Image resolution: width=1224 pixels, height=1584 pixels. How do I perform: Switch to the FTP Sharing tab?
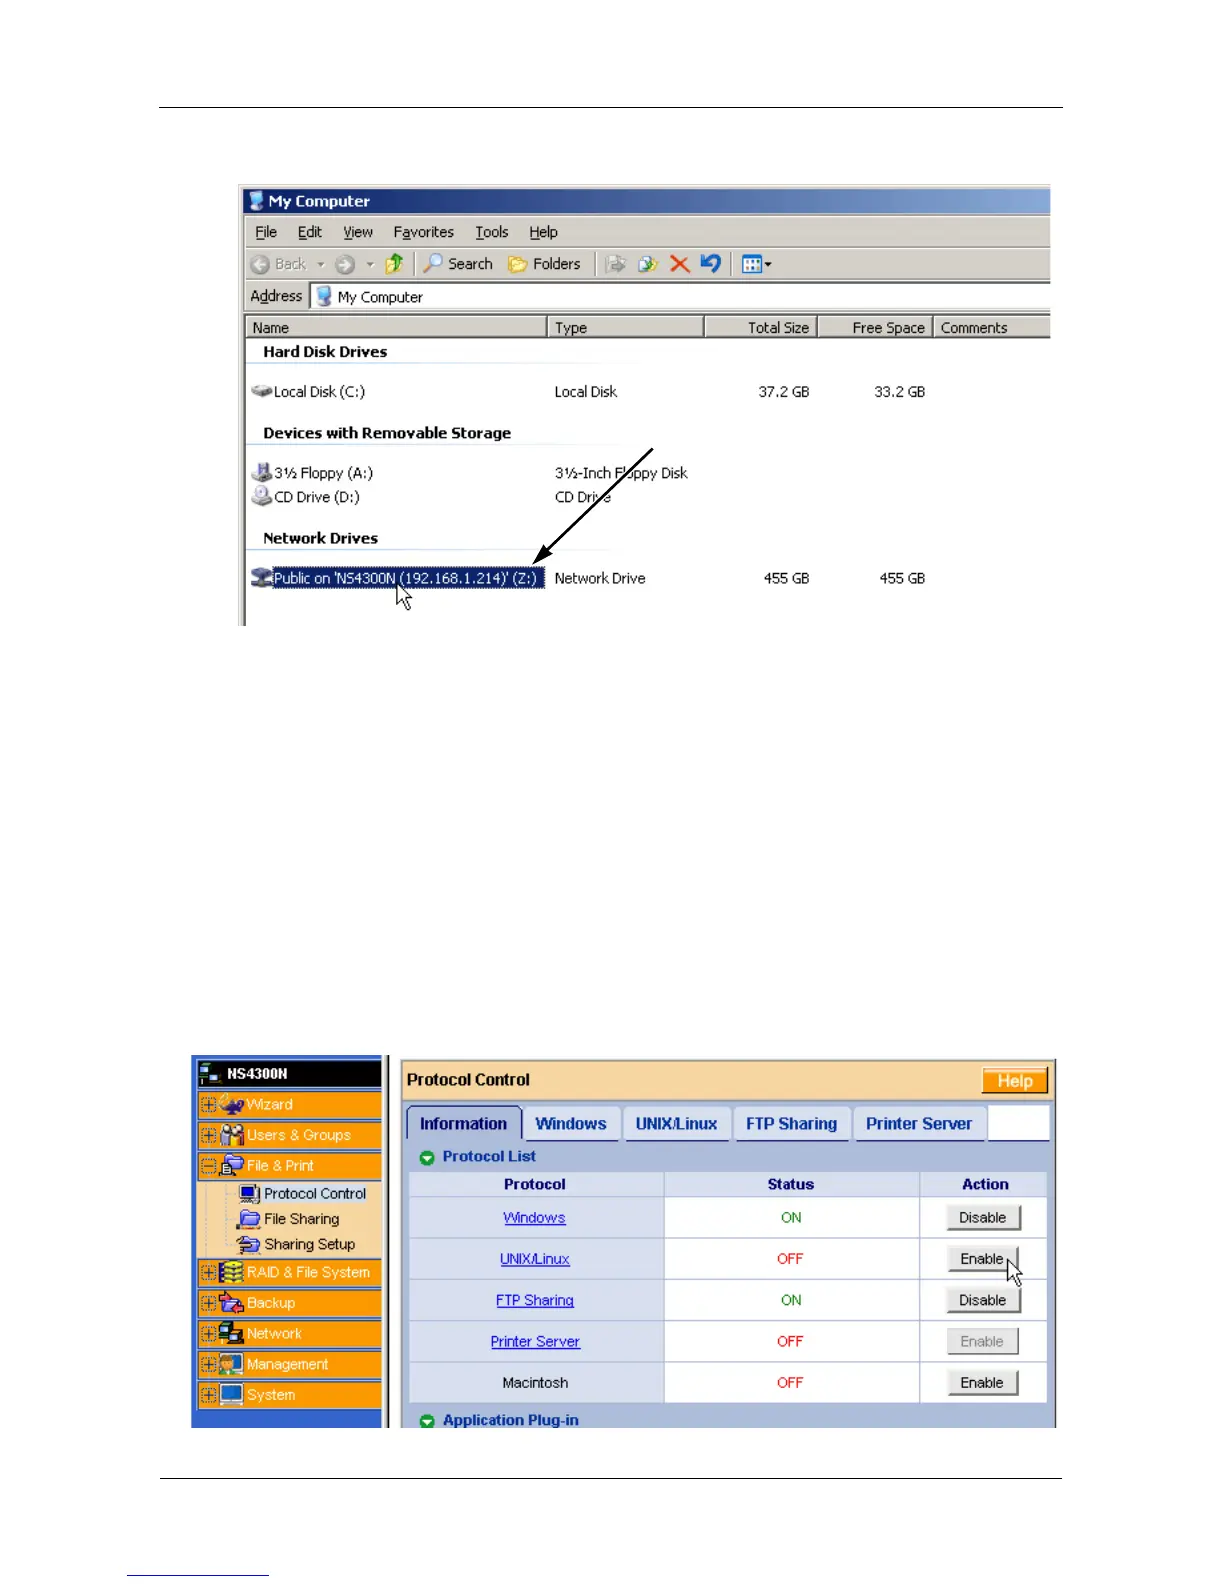[x=792, y=1123]
